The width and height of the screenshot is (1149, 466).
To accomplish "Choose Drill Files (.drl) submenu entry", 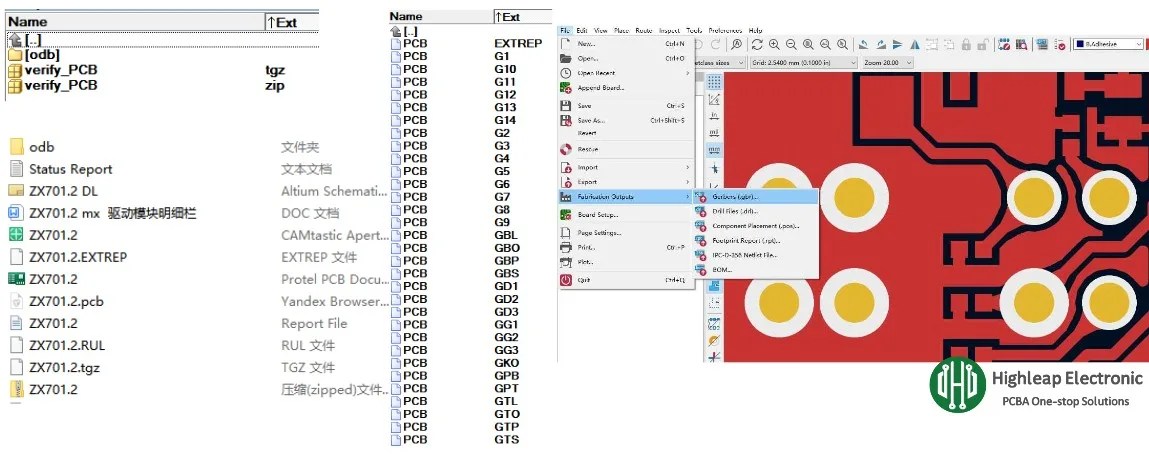I will (x=755, y=211).
